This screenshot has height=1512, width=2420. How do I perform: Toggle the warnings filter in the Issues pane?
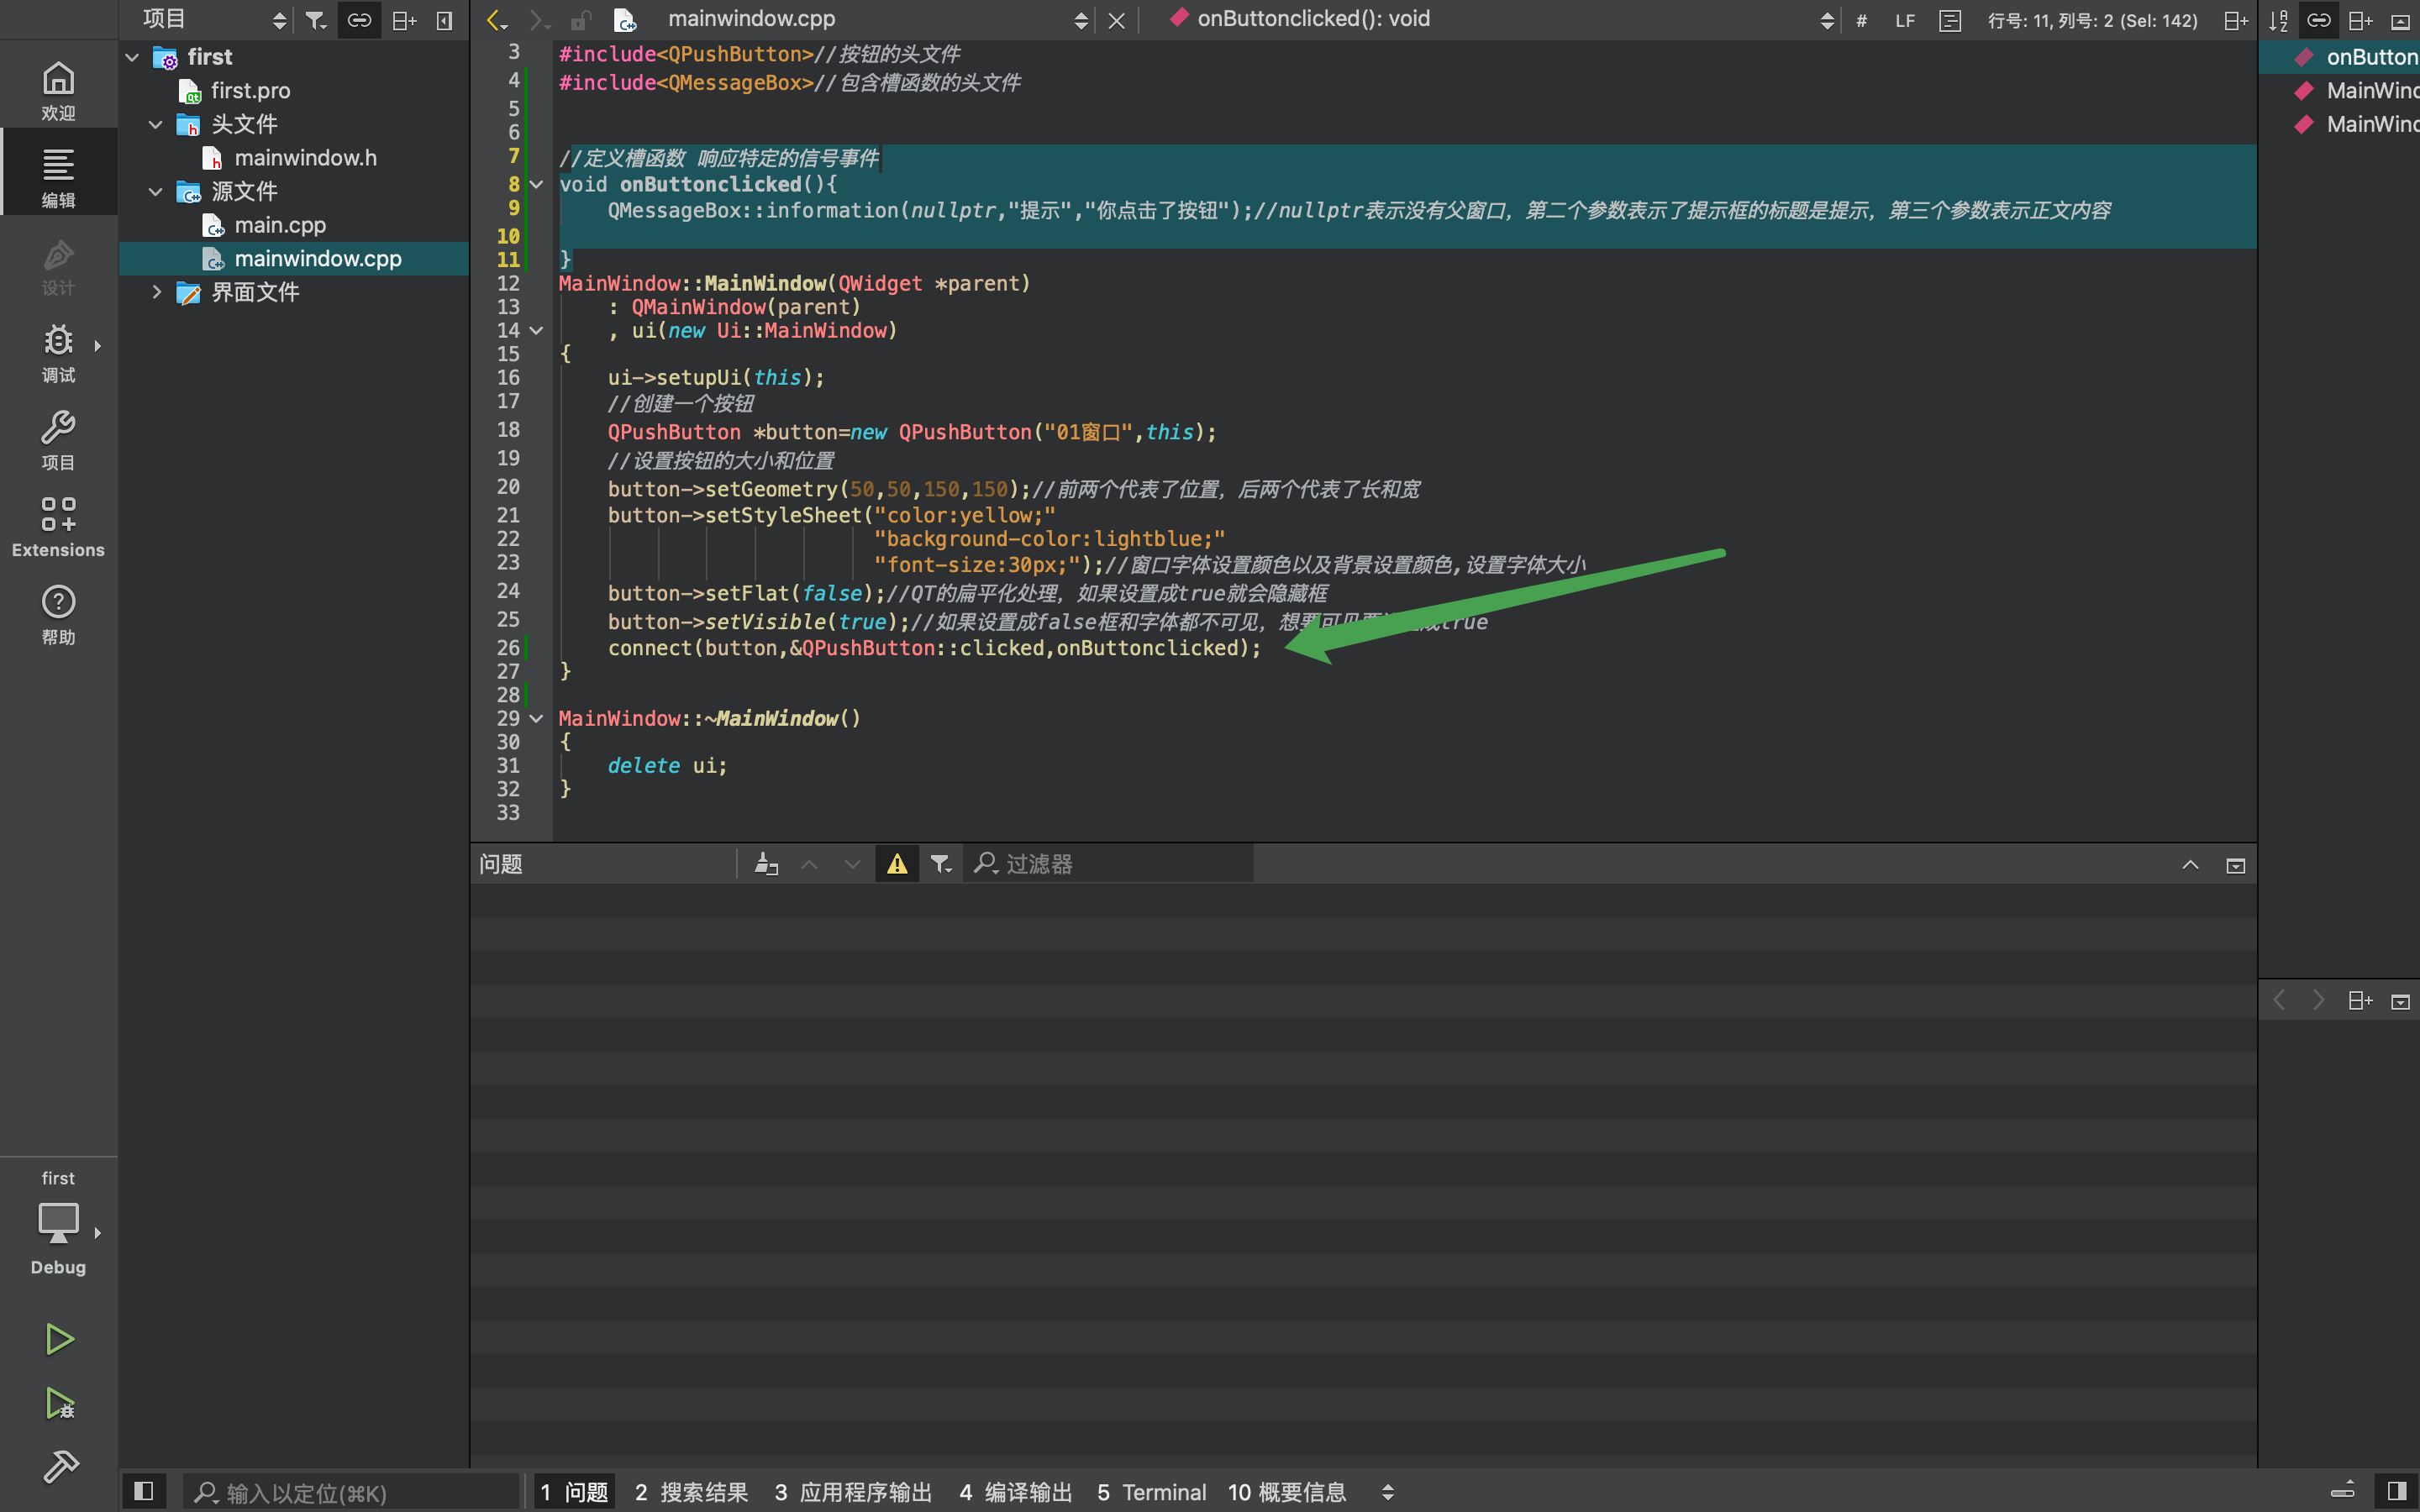(897, 864)
